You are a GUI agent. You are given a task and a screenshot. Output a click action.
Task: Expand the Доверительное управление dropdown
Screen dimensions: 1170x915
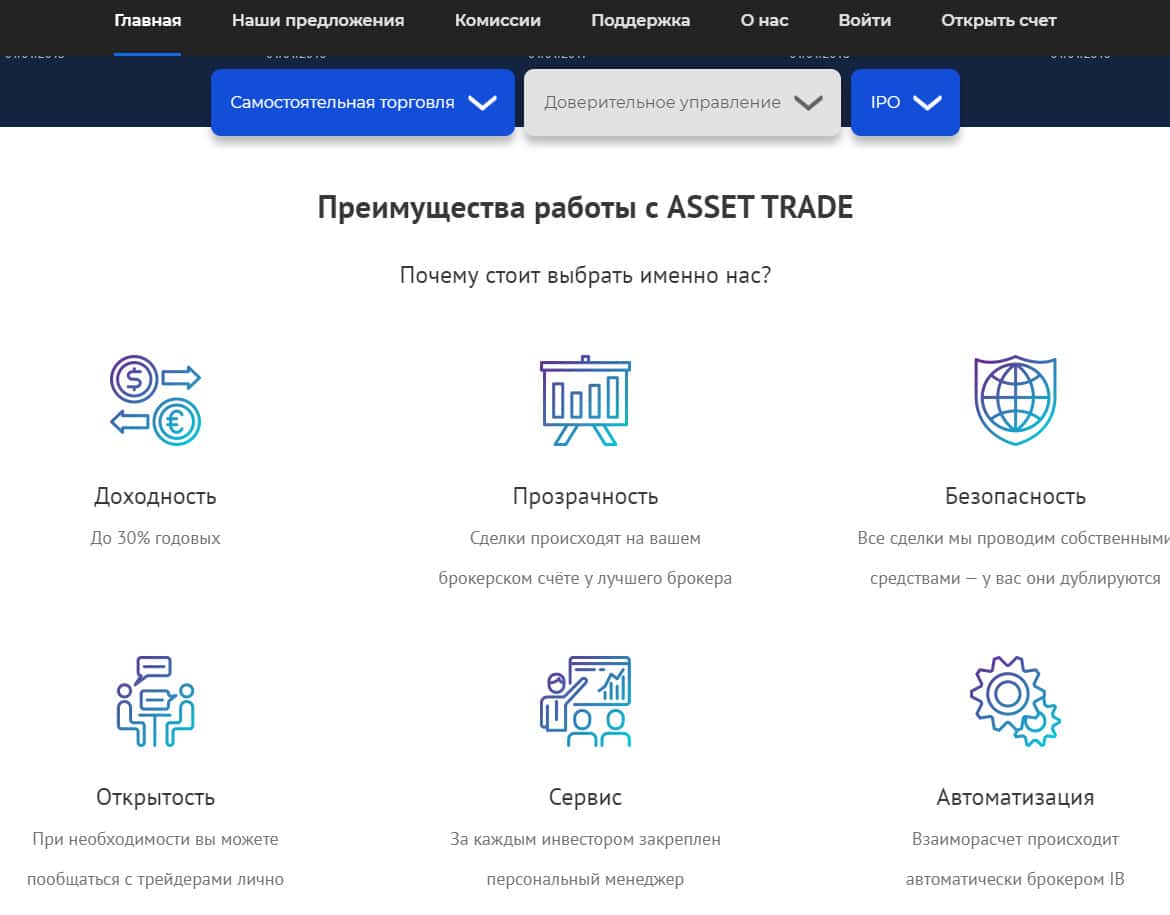682,102
